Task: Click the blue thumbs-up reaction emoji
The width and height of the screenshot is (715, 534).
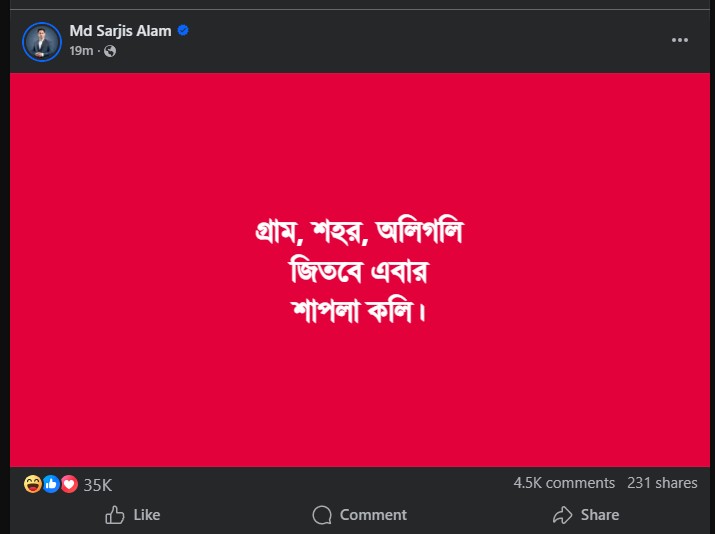Action: (x=51, y=484)
